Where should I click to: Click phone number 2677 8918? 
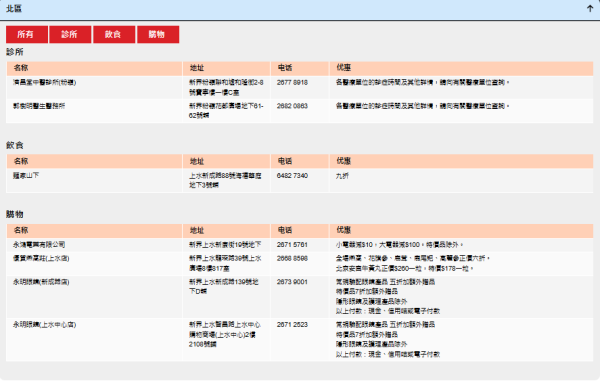point(292,83)
